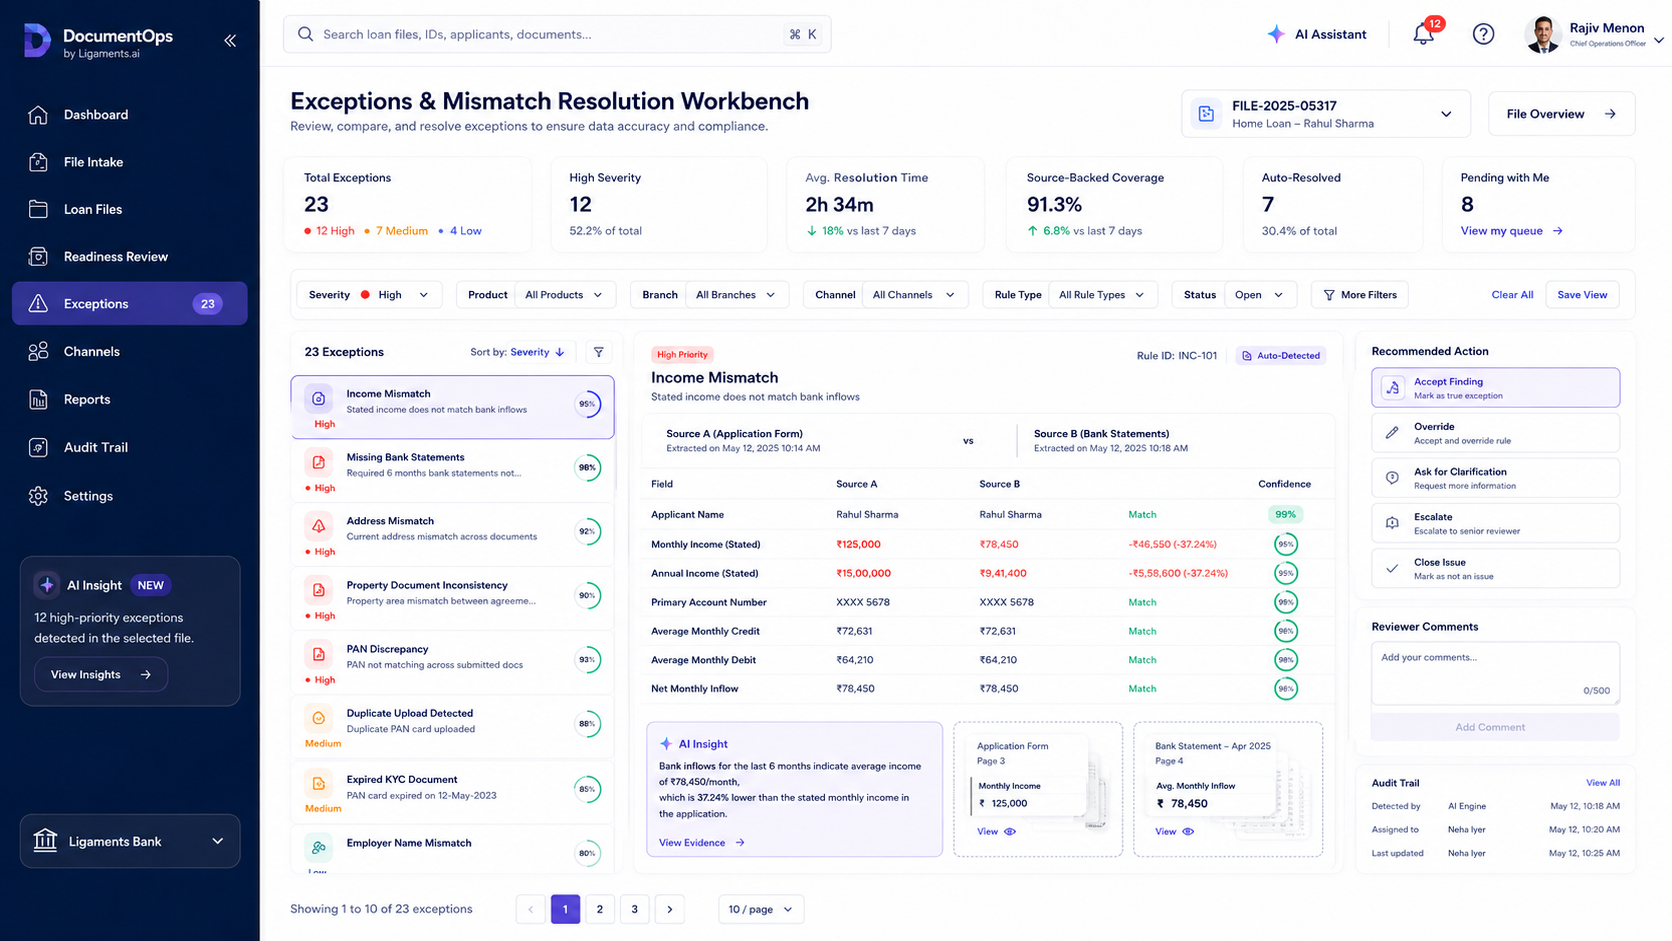Click the Escalate action icon

pos(1392,523)
